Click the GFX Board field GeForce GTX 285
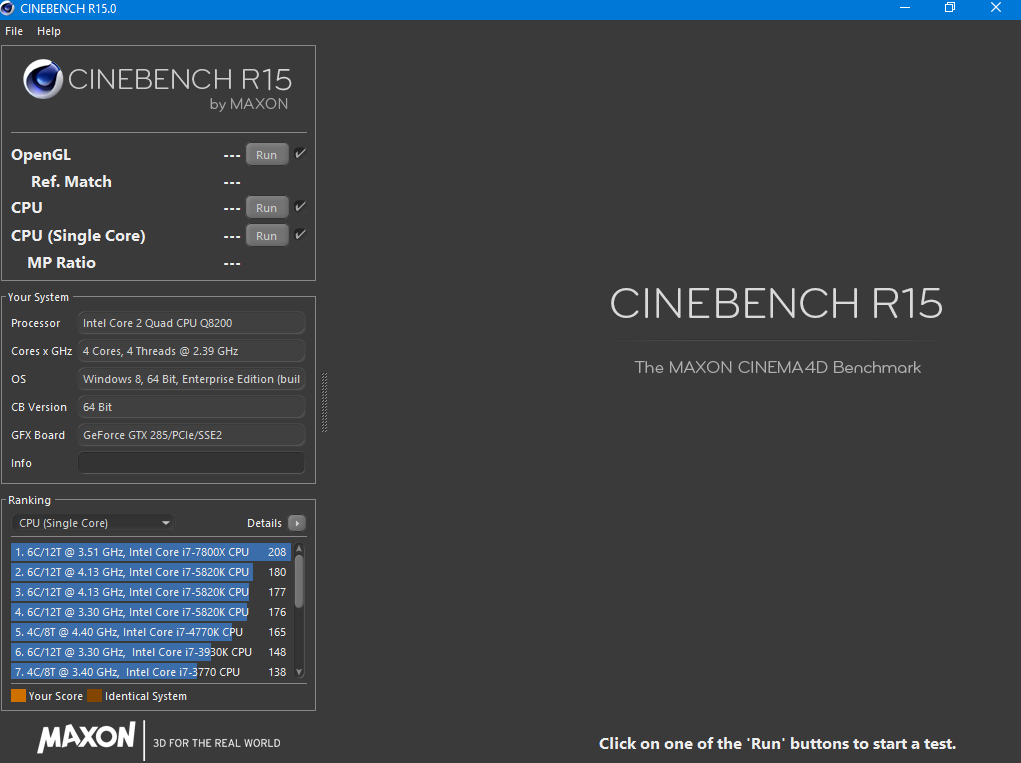The height and width of the screenshot is (763, 1021). click(x=191, y=435)
